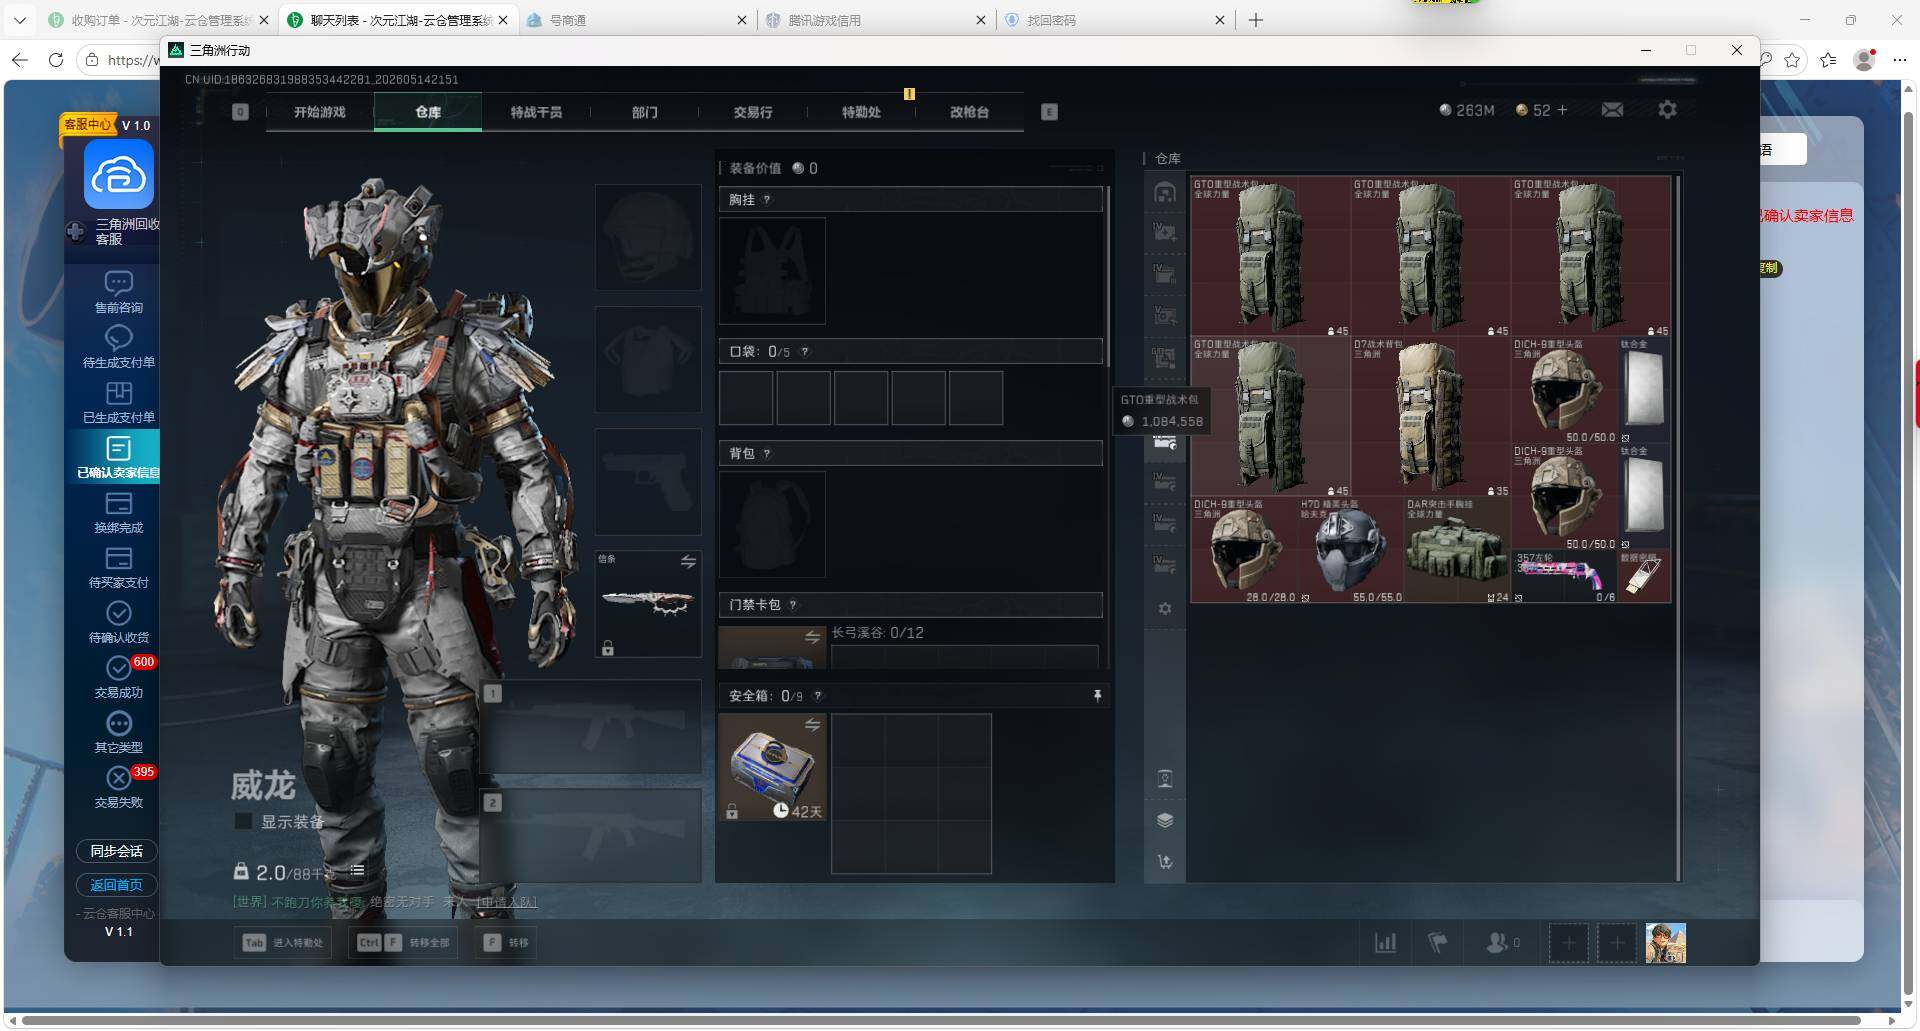Click the help icon next to 安全箱
Viewport: 1920px width, 1031px height.
tap(818, 696)
